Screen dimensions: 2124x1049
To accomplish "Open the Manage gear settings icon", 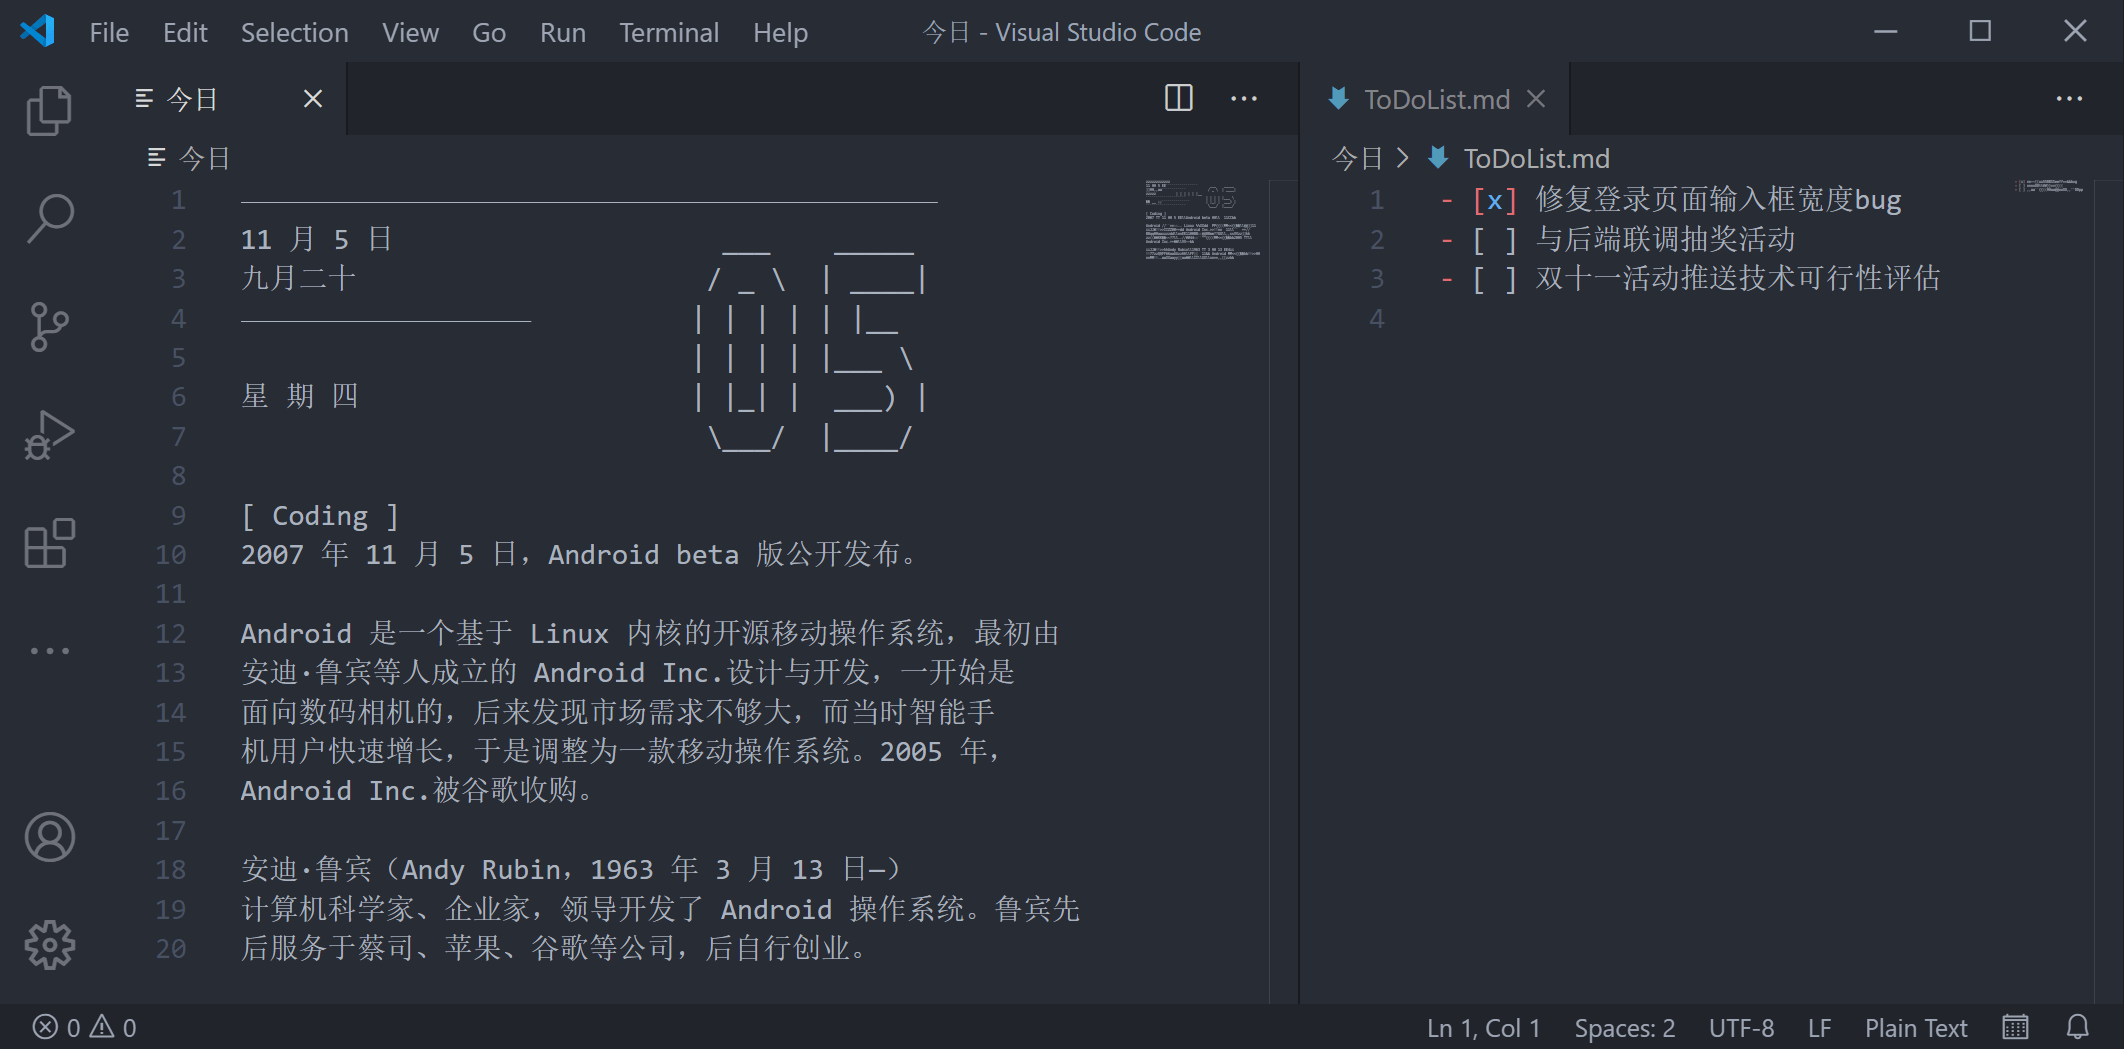I will 49,945.
